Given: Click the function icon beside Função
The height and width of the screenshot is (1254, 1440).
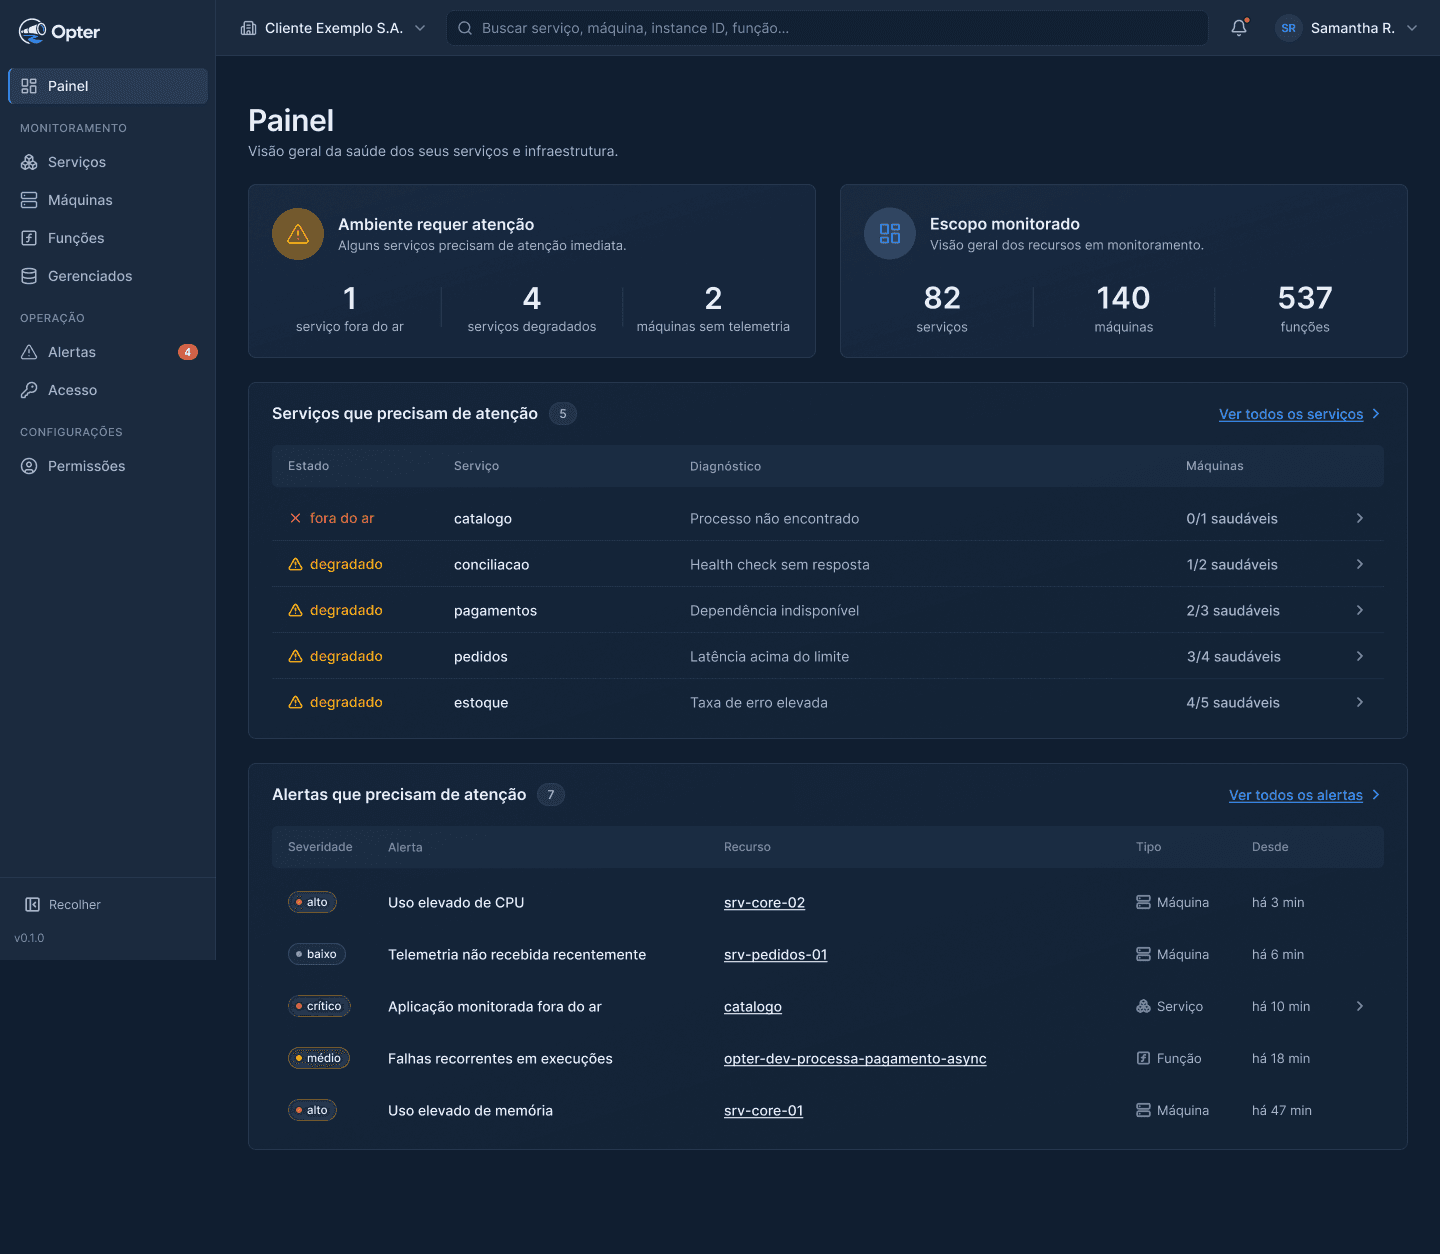Looking at the screenshot, I should (1143, 1058).
